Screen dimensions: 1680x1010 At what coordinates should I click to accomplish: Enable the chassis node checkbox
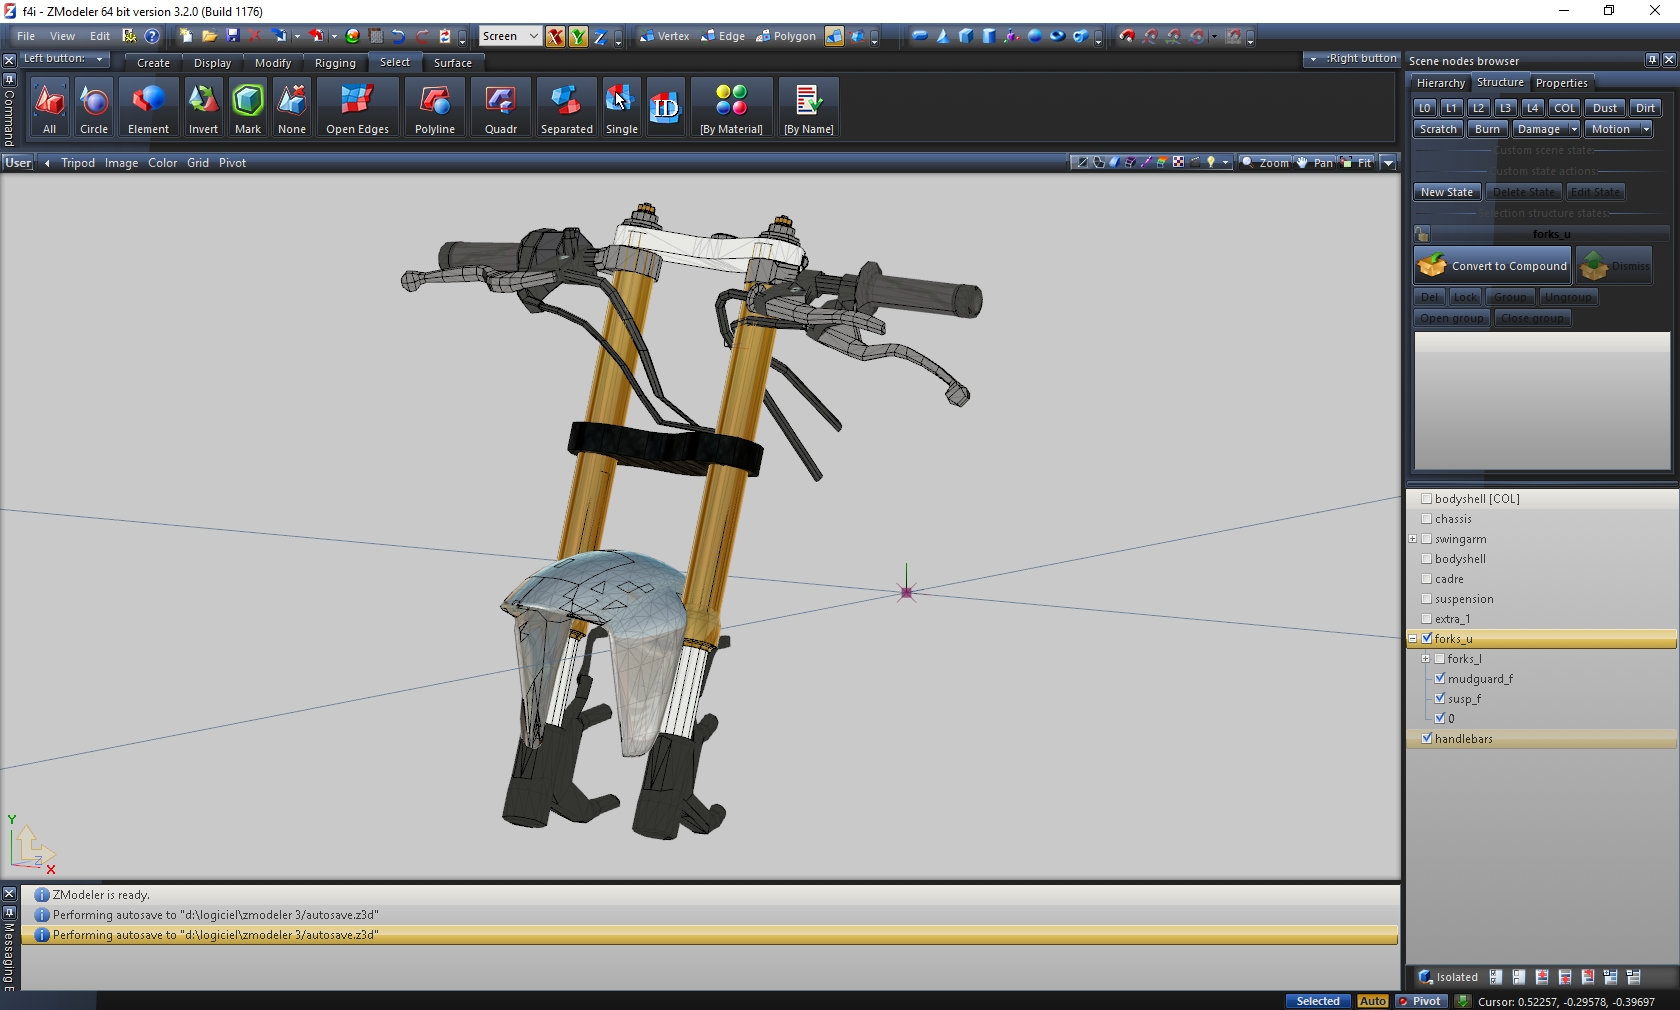coord(1427,519)
